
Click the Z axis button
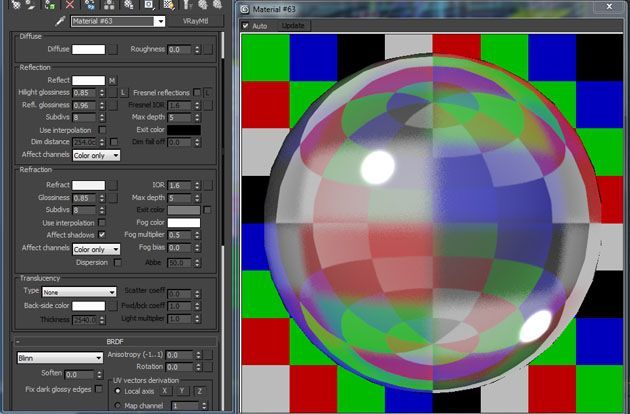(x=199, y=391)
